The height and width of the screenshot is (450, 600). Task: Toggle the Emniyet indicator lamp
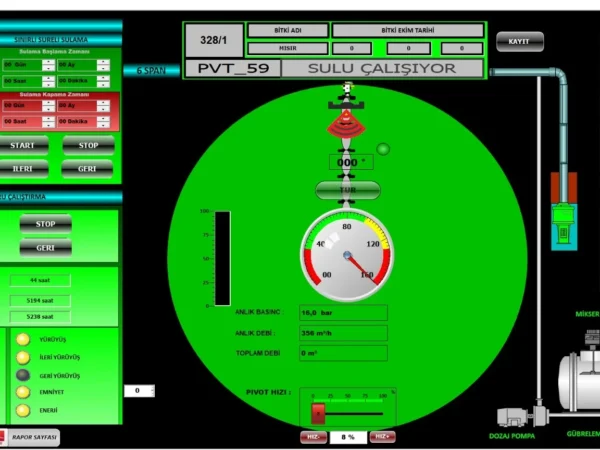click(x=22, y=393)
